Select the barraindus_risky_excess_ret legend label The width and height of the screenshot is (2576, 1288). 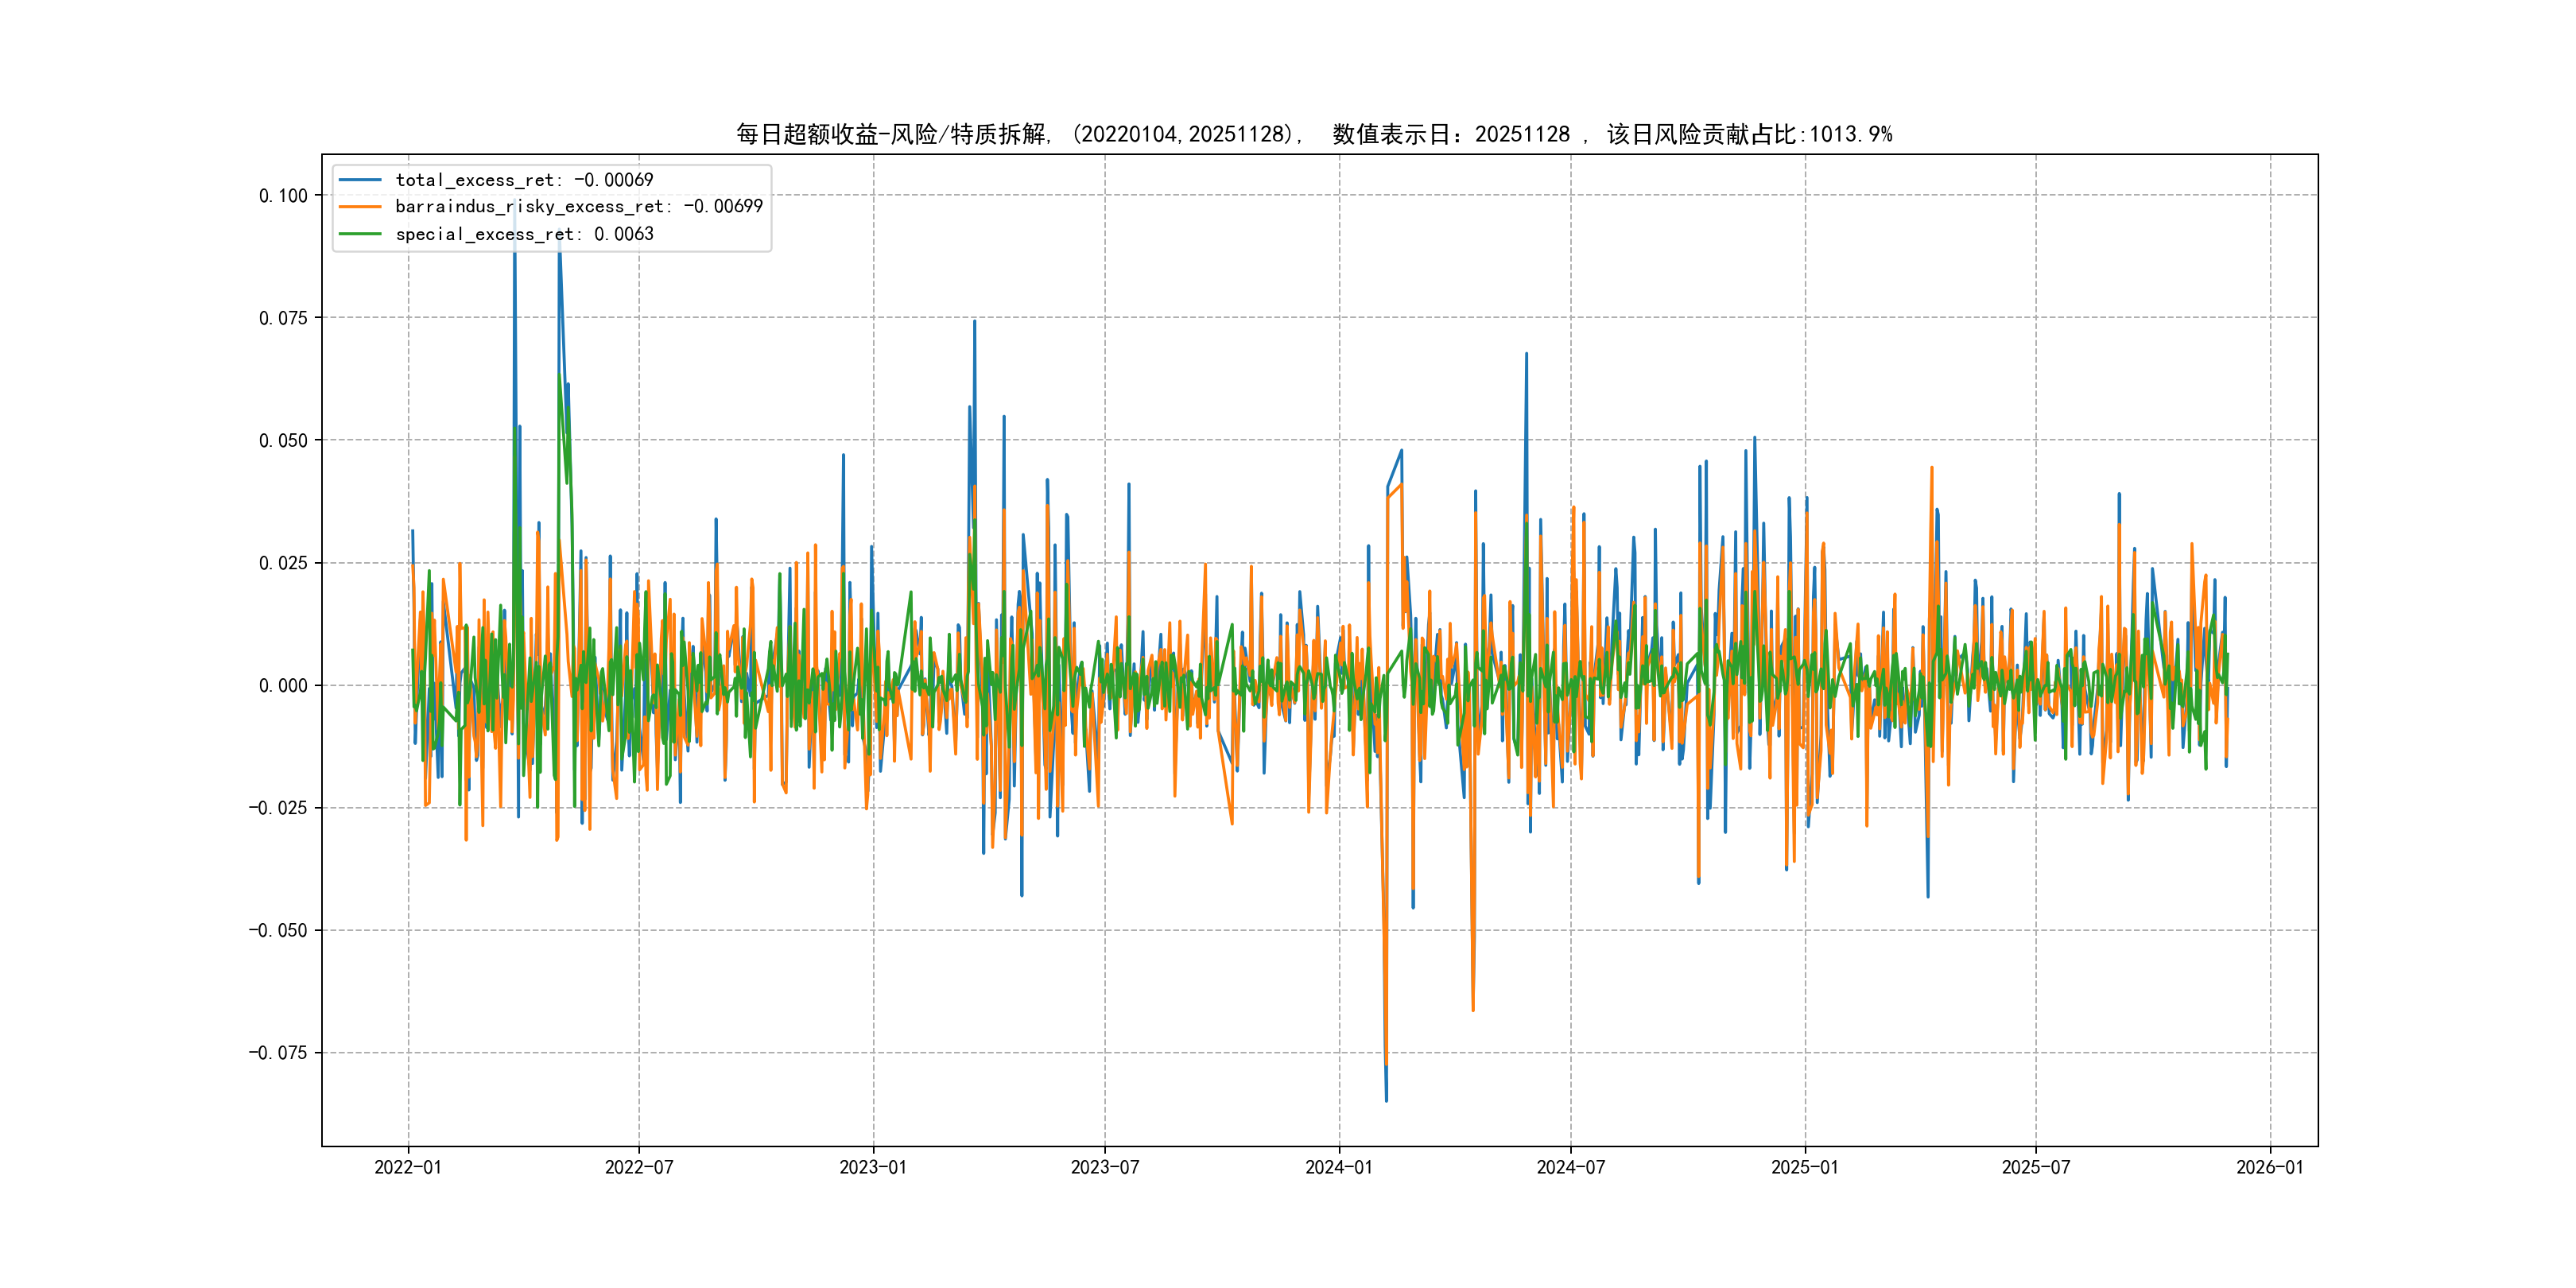(x=578, y=207)
